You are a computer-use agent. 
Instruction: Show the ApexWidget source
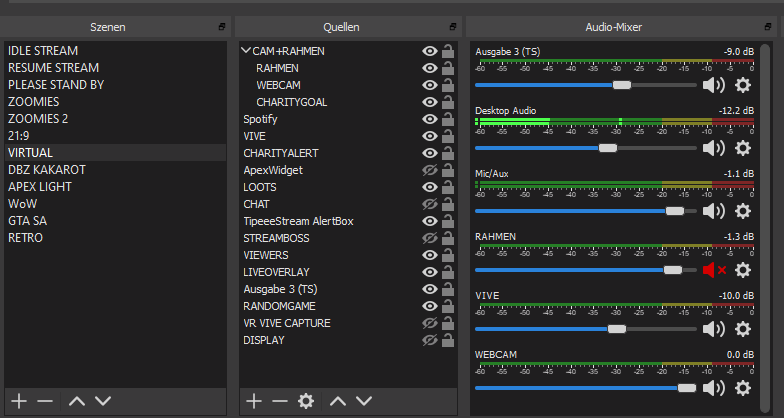430,170
